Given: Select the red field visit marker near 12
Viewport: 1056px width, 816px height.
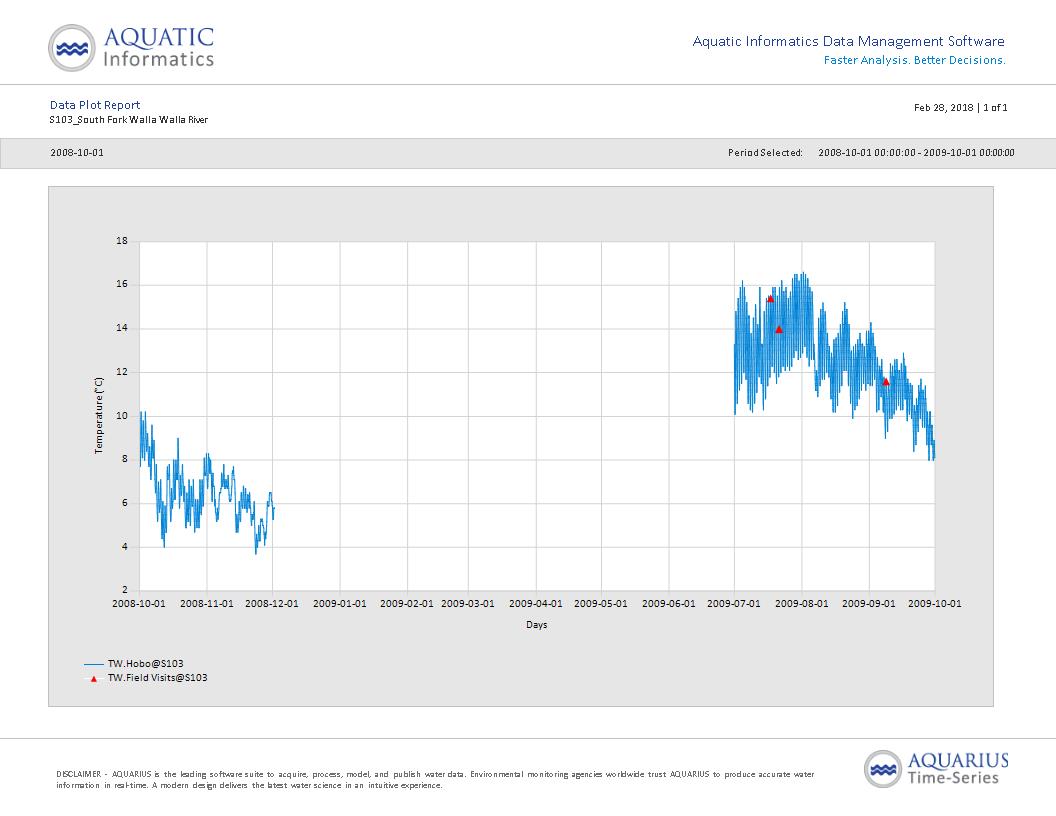Looking at the screenshot, I should (886, 382).
